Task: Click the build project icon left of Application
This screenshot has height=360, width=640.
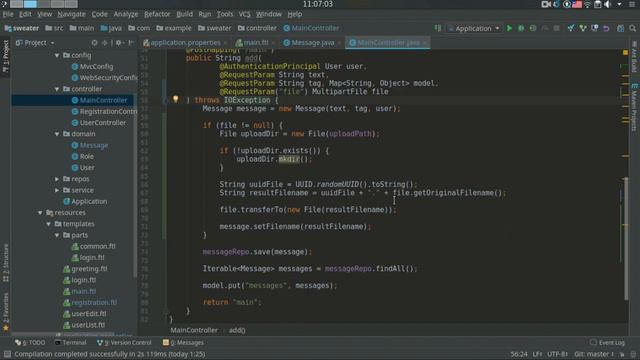Action: (x=438, y=28)
